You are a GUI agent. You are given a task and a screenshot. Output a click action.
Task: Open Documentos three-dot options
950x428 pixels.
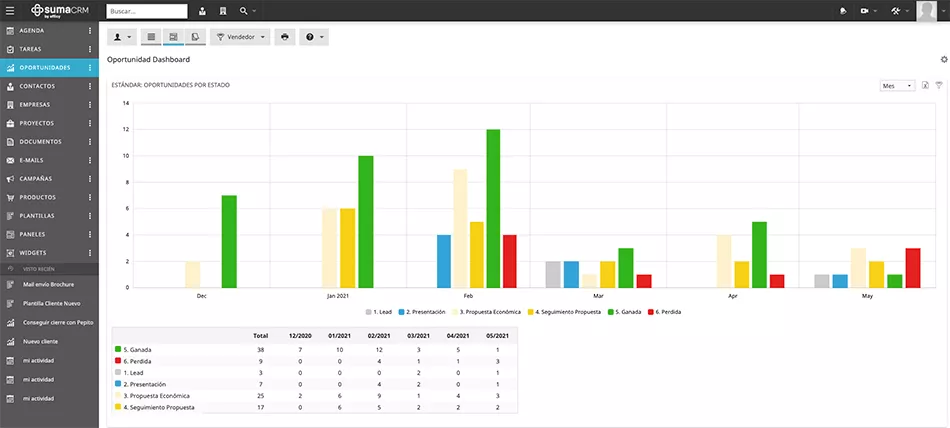tap(90, 142)
